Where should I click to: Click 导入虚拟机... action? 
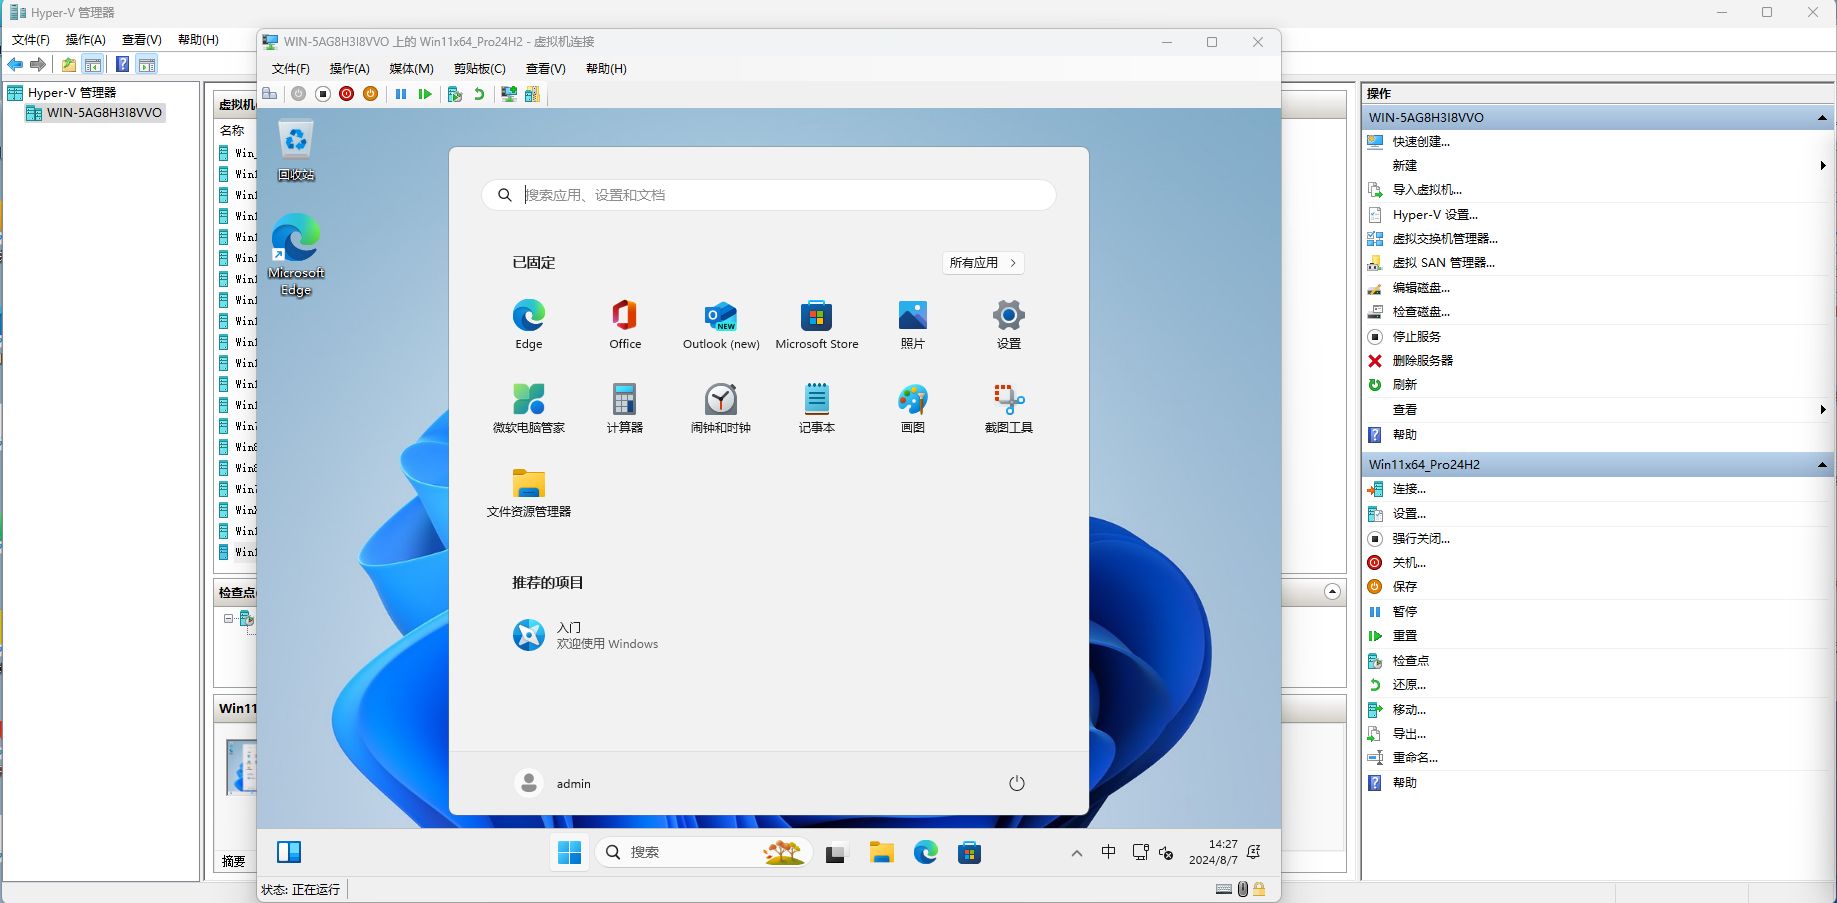click(1427, 190)
